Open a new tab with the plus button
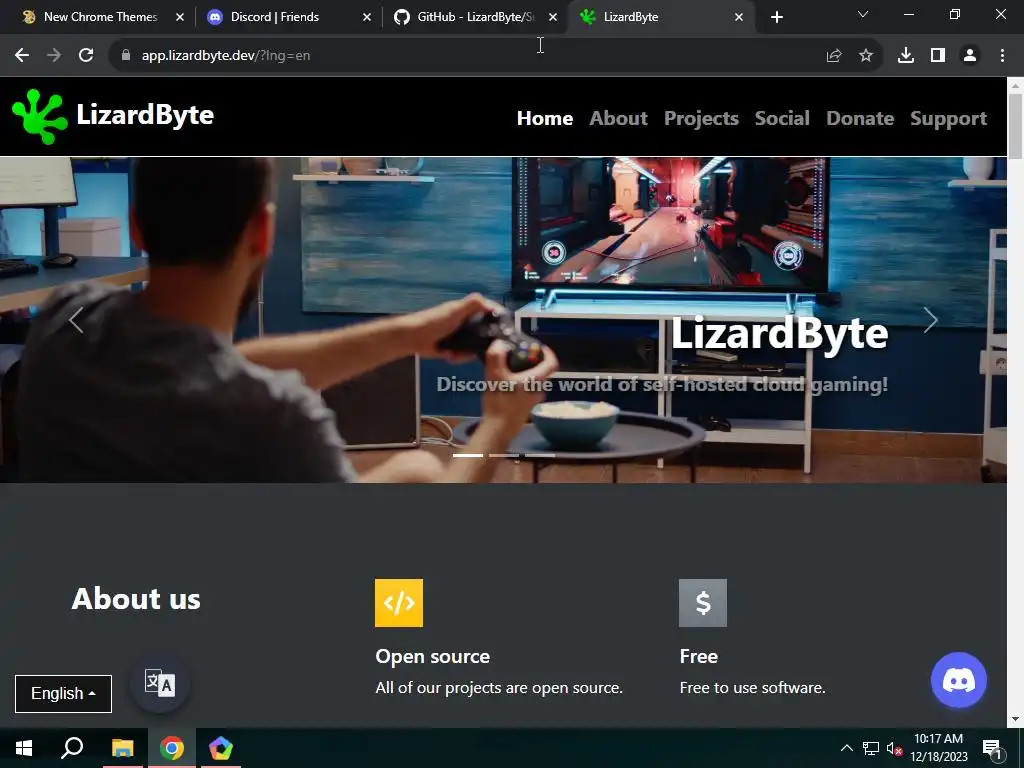 (776, 17)
